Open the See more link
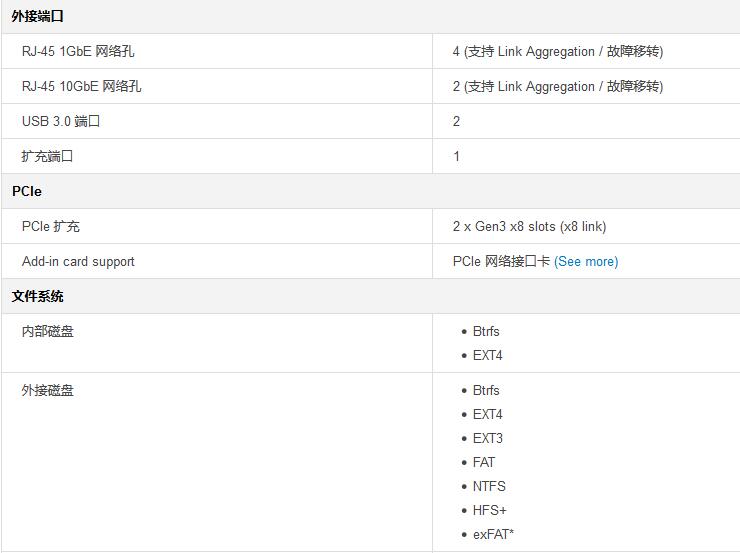The image size is (740, 553). [x=586, y=261]
